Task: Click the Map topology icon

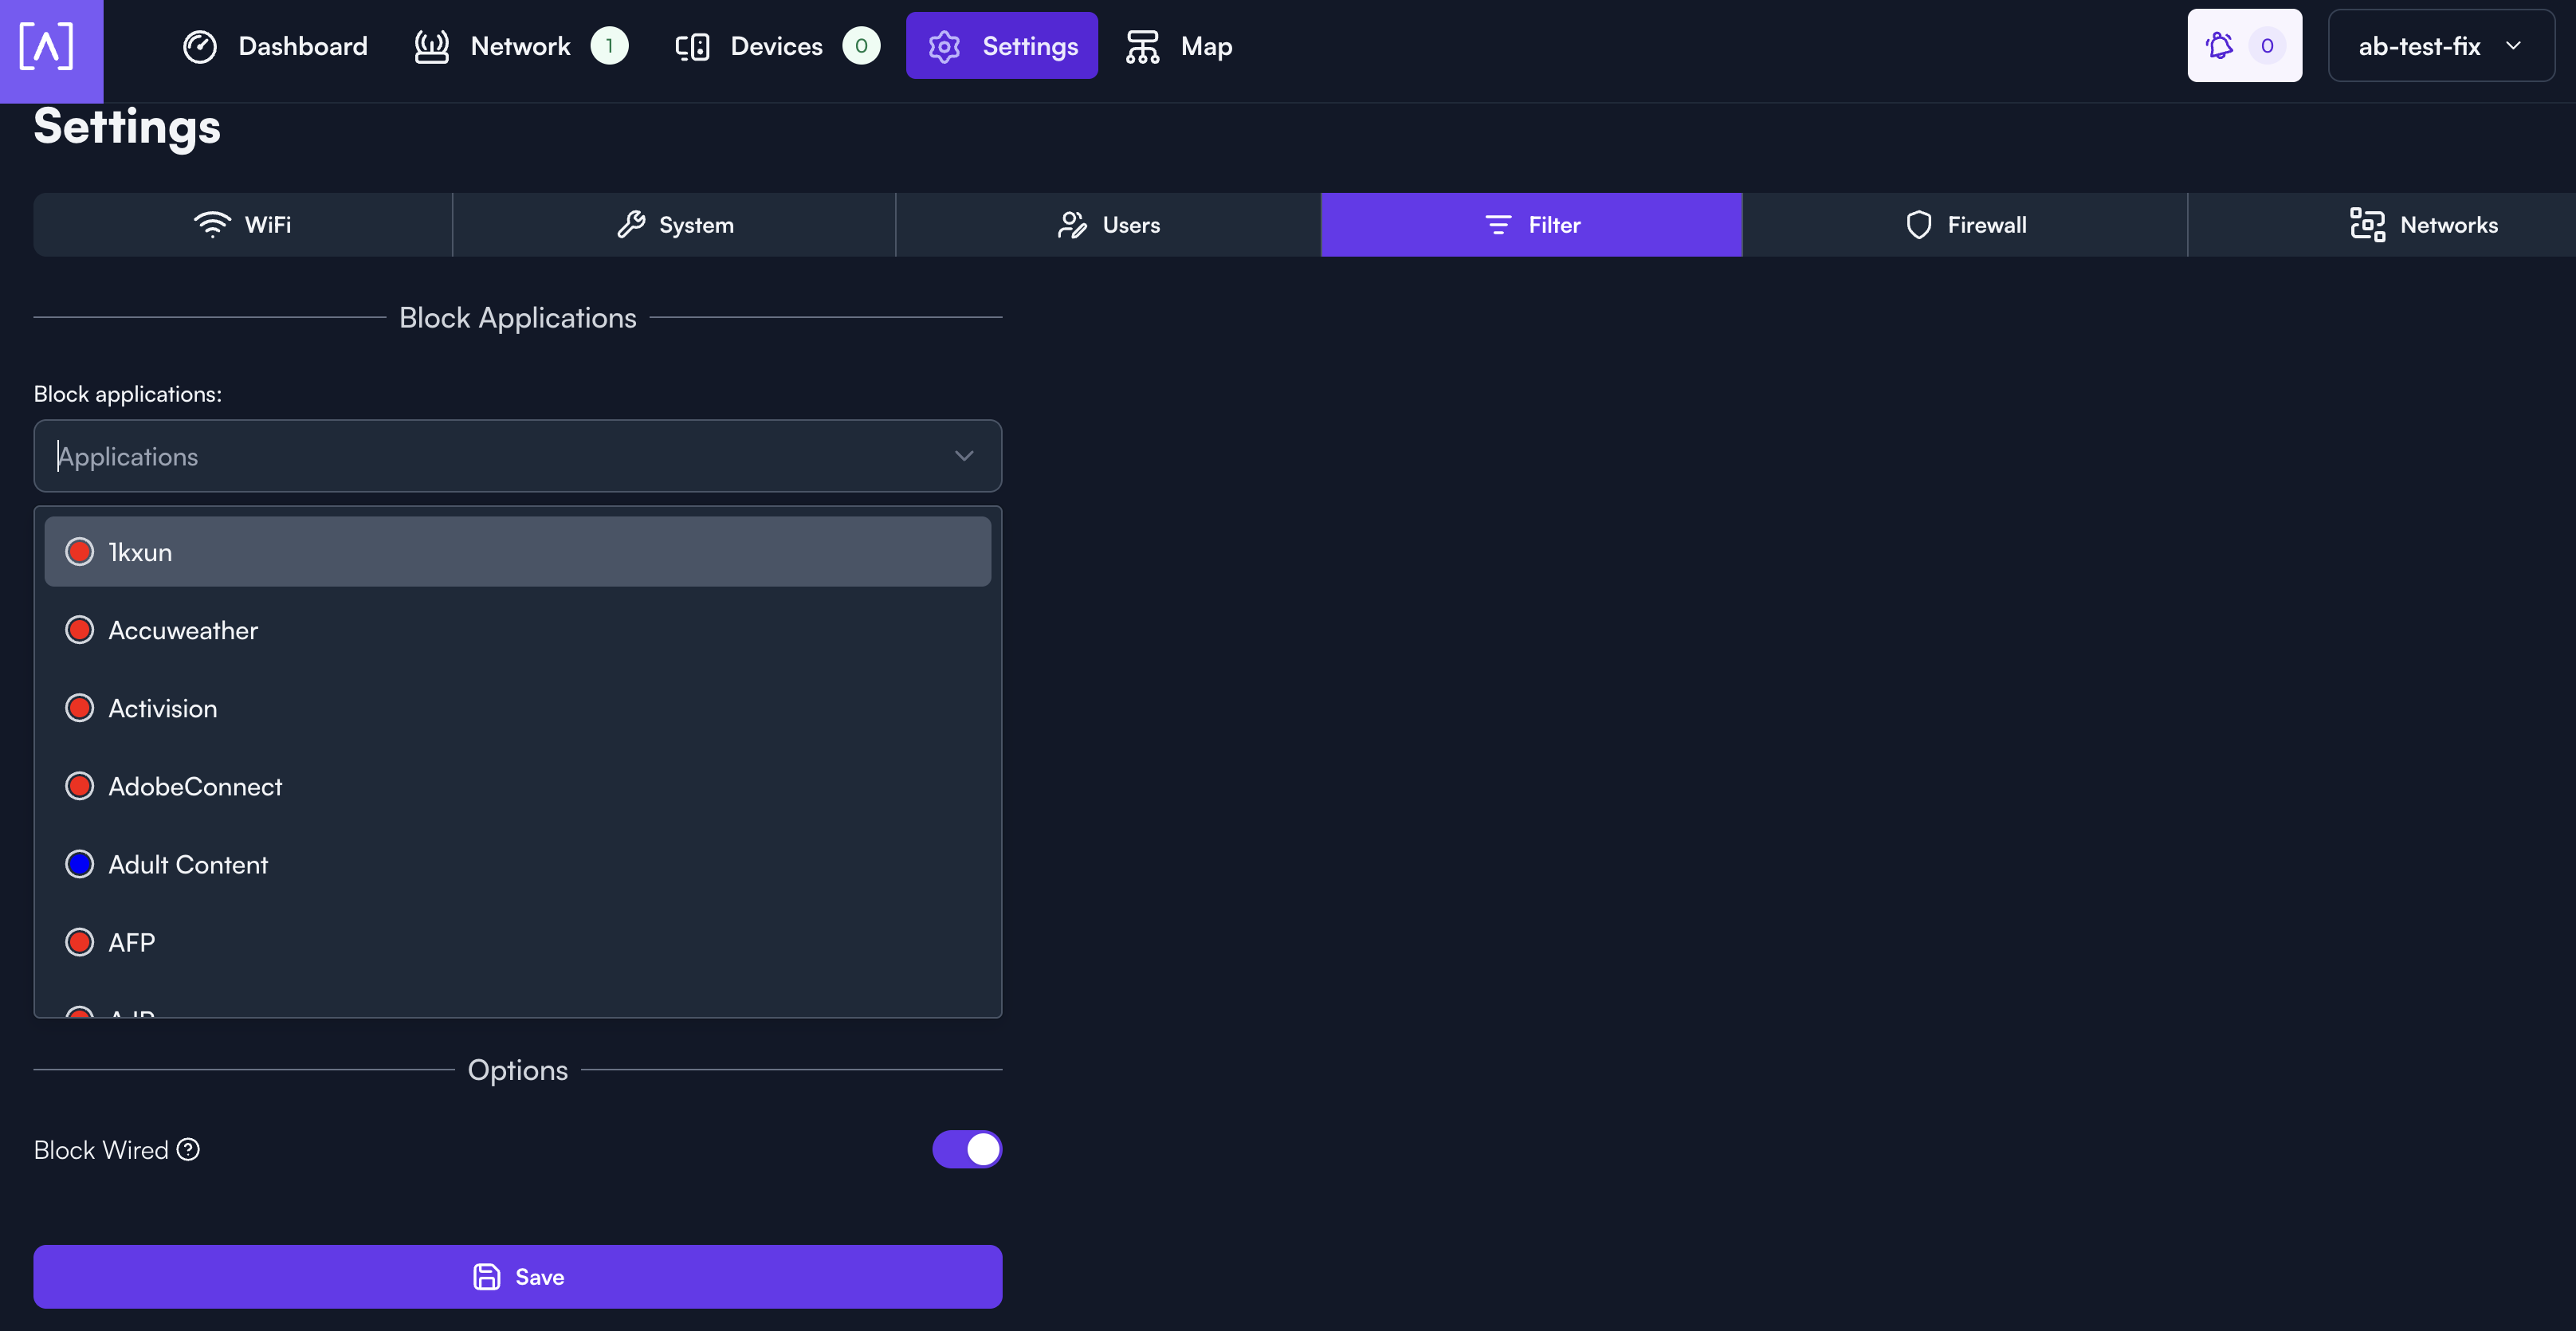Action: [1142, 46]
